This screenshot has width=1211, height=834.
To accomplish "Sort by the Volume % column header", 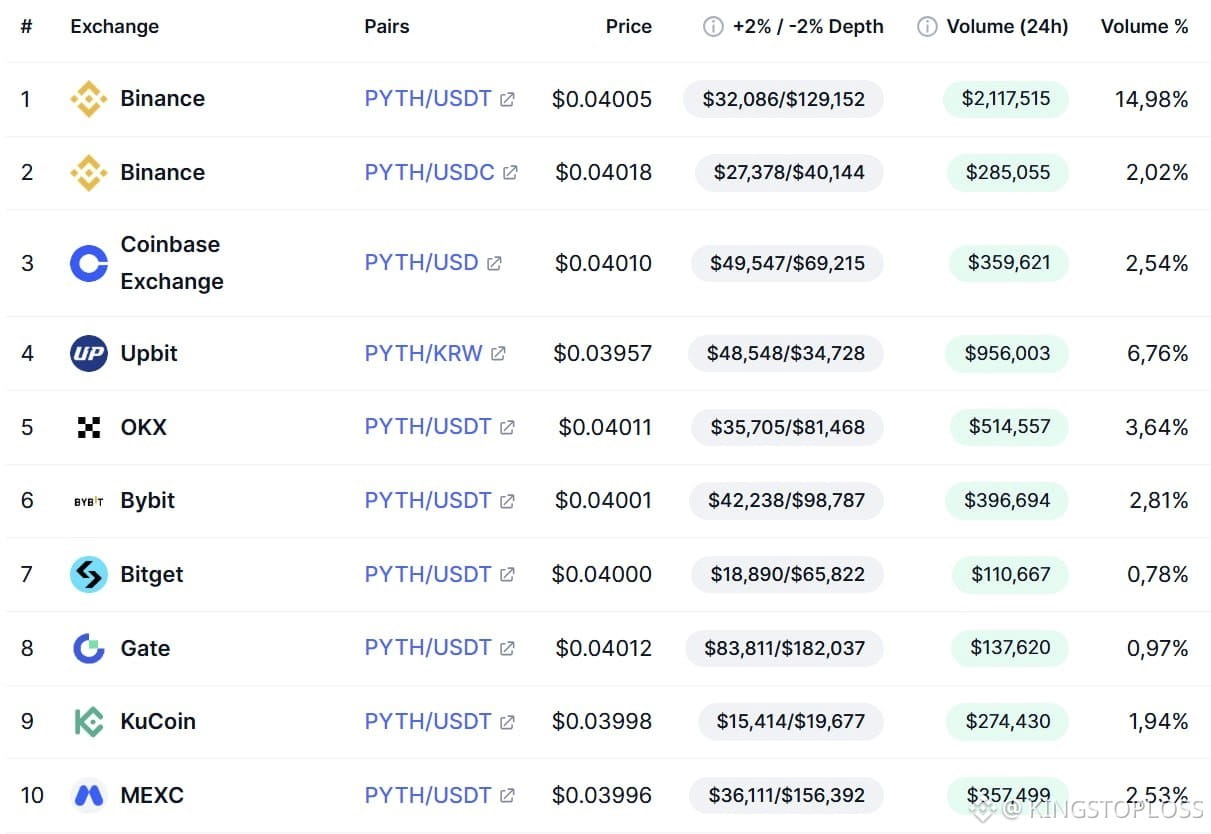I will 1144,27.
